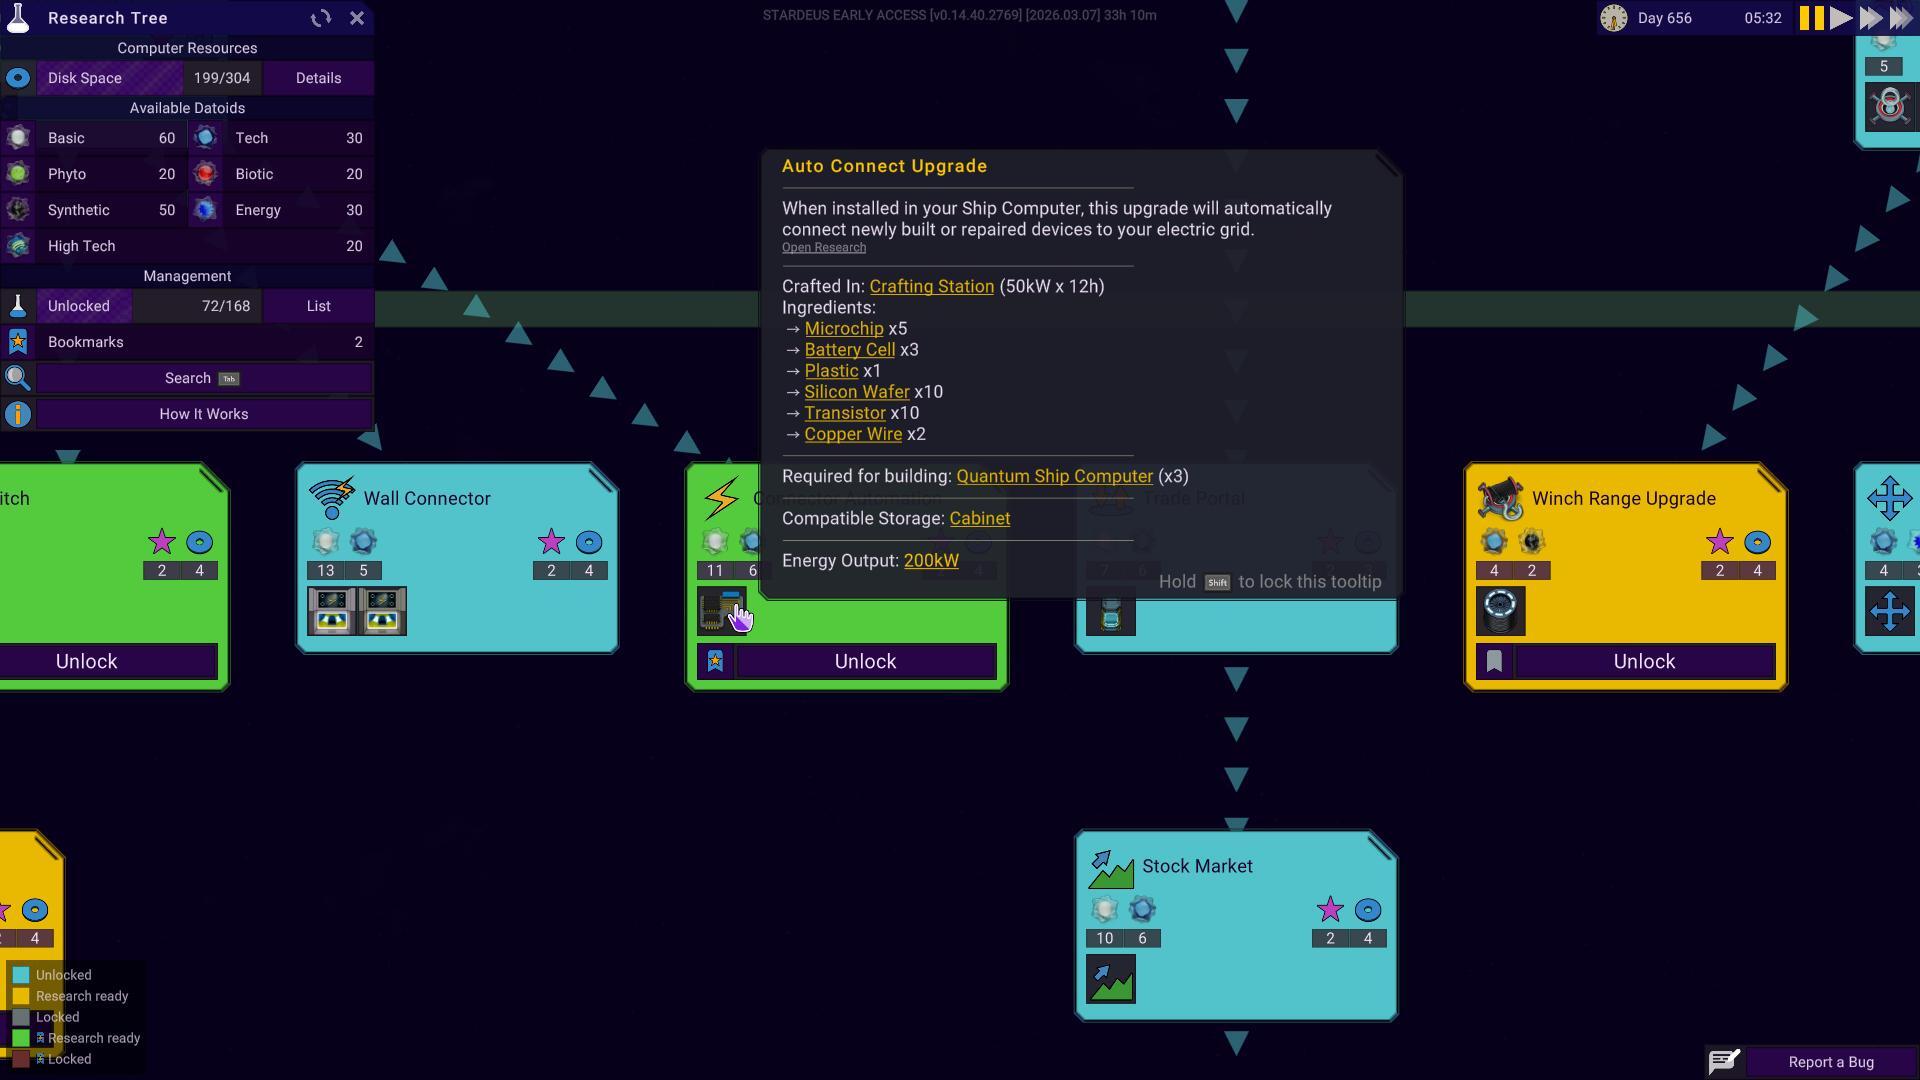Screen dimensions: 1920x1080
Task: Open the Quantum Ship Computer link
Action: pyautogui.click(x=1054, y=476)
